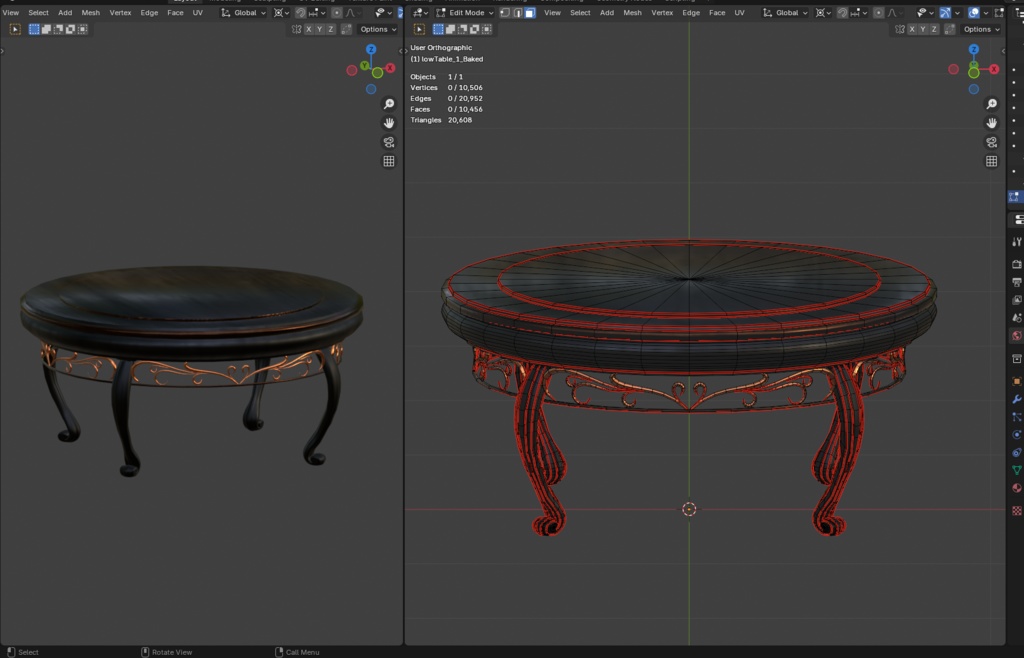Choose 'extend selection' mode in right viewport
Image resolution: width=1024 pixels, height=658 pixels.
(x=451, y=29)
